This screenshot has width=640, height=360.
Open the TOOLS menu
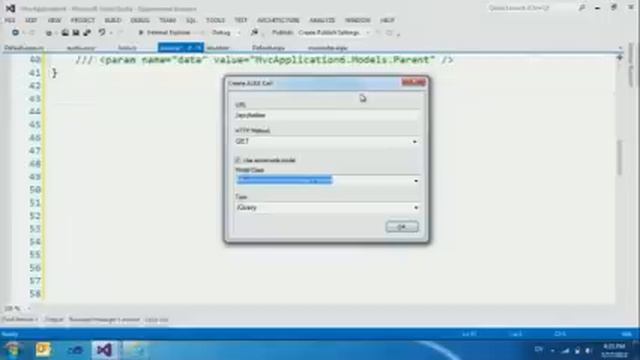click(x=215, y=20)
